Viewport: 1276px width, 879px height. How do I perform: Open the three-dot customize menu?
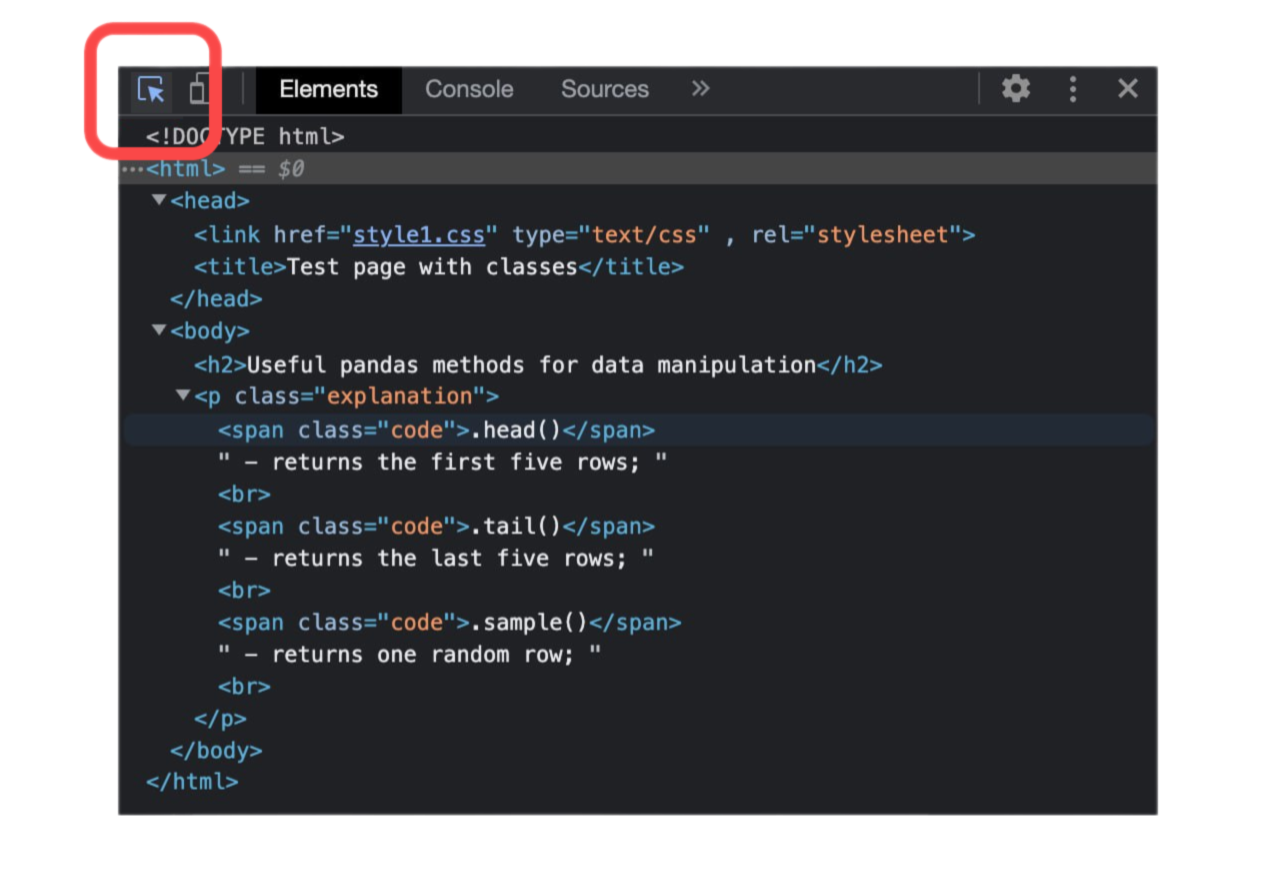point(1072,89)
